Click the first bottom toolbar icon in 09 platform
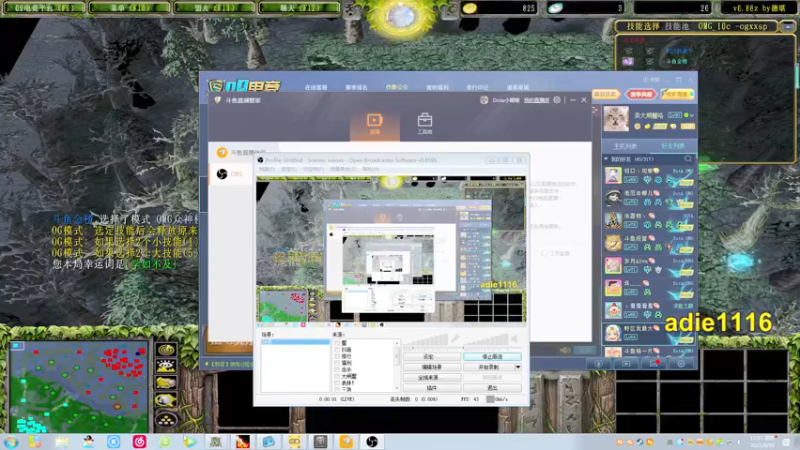Image resolution: width=800 pixels, height=450 pixels. tap(598, 364)
